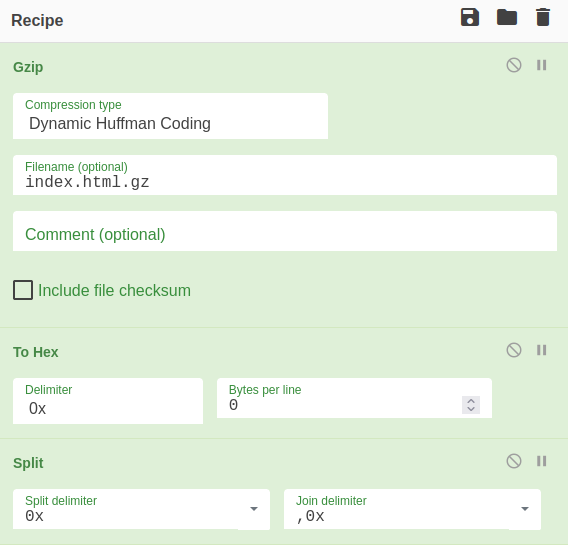568x547 pixels.
Task: Disable the Gzip operation
Action: click(514, 65)
